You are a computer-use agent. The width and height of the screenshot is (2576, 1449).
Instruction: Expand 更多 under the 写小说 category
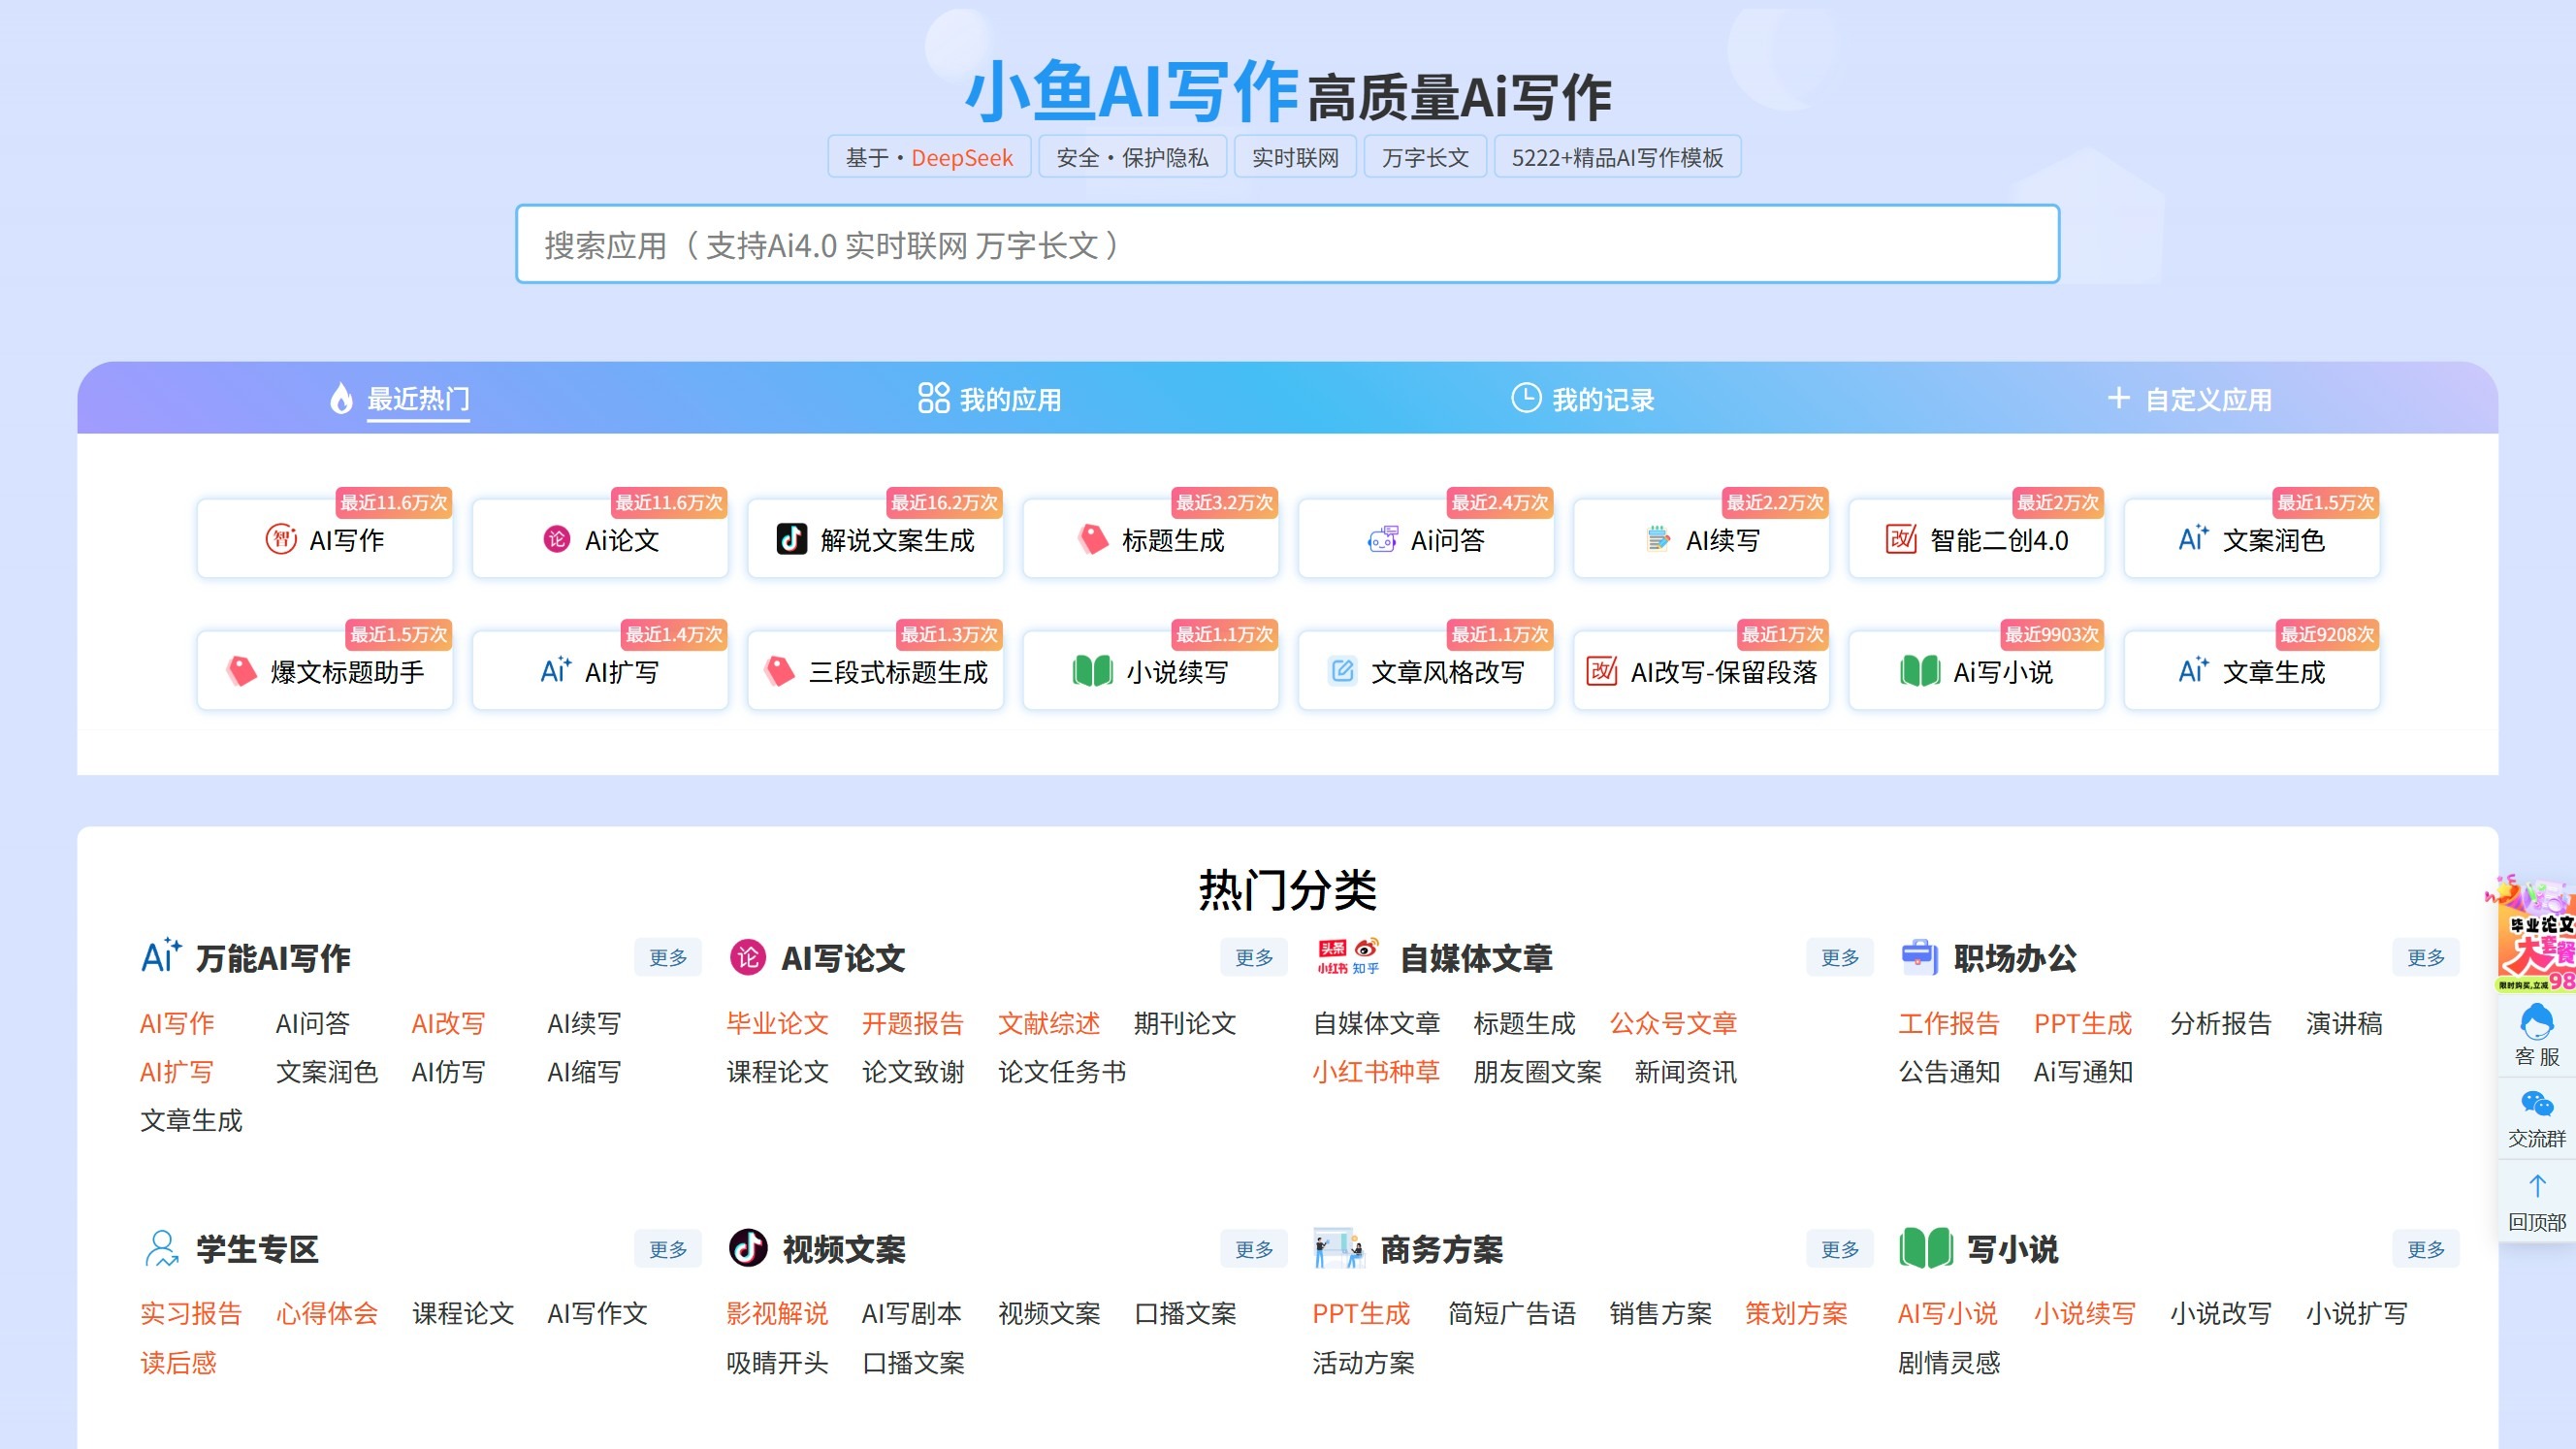(x=2426, y=1248)
